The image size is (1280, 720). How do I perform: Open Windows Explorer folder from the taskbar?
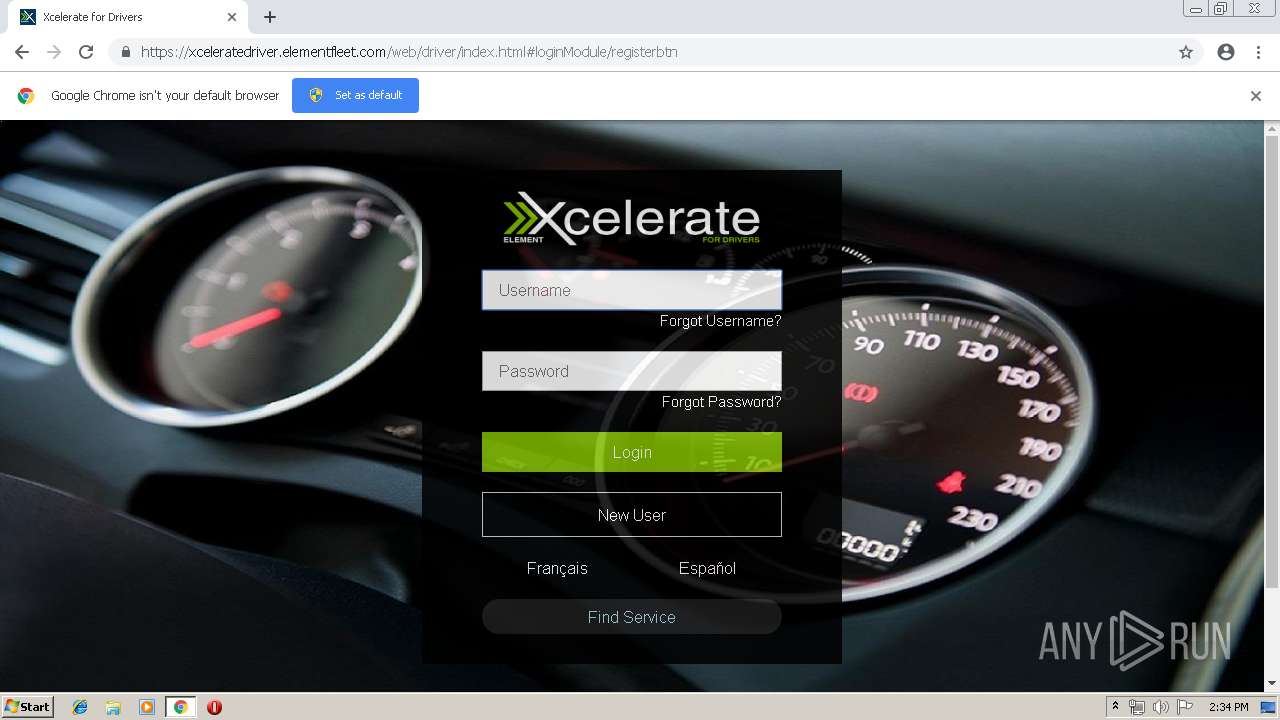click(x=113, y=707)
